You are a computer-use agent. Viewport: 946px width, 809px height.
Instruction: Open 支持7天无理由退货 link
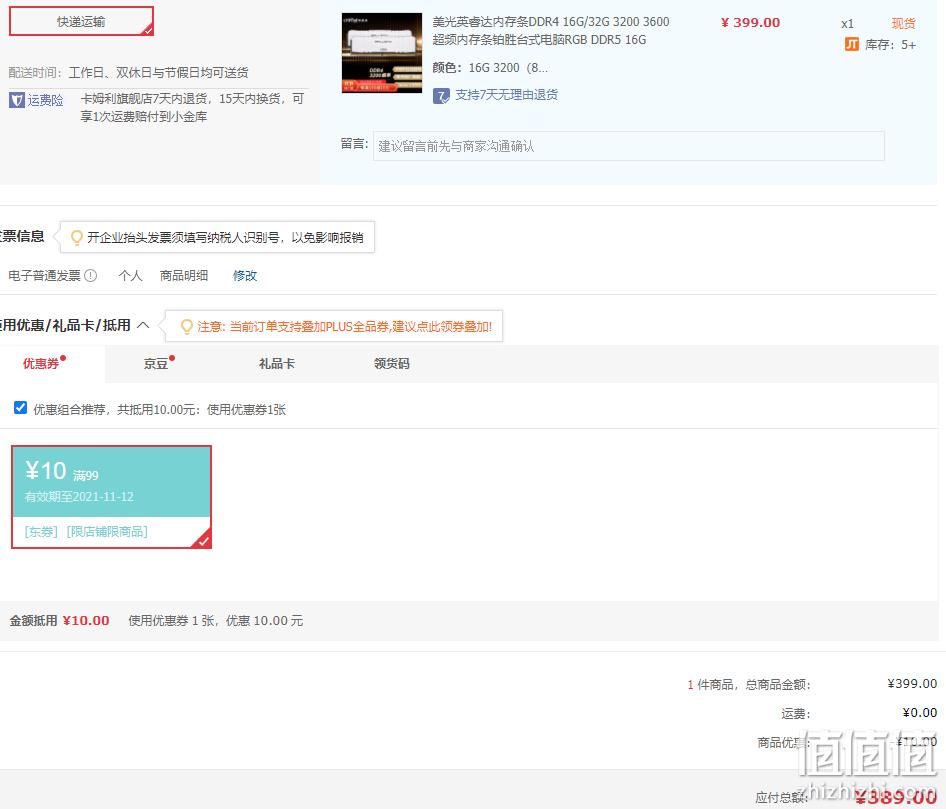(506, 95)
